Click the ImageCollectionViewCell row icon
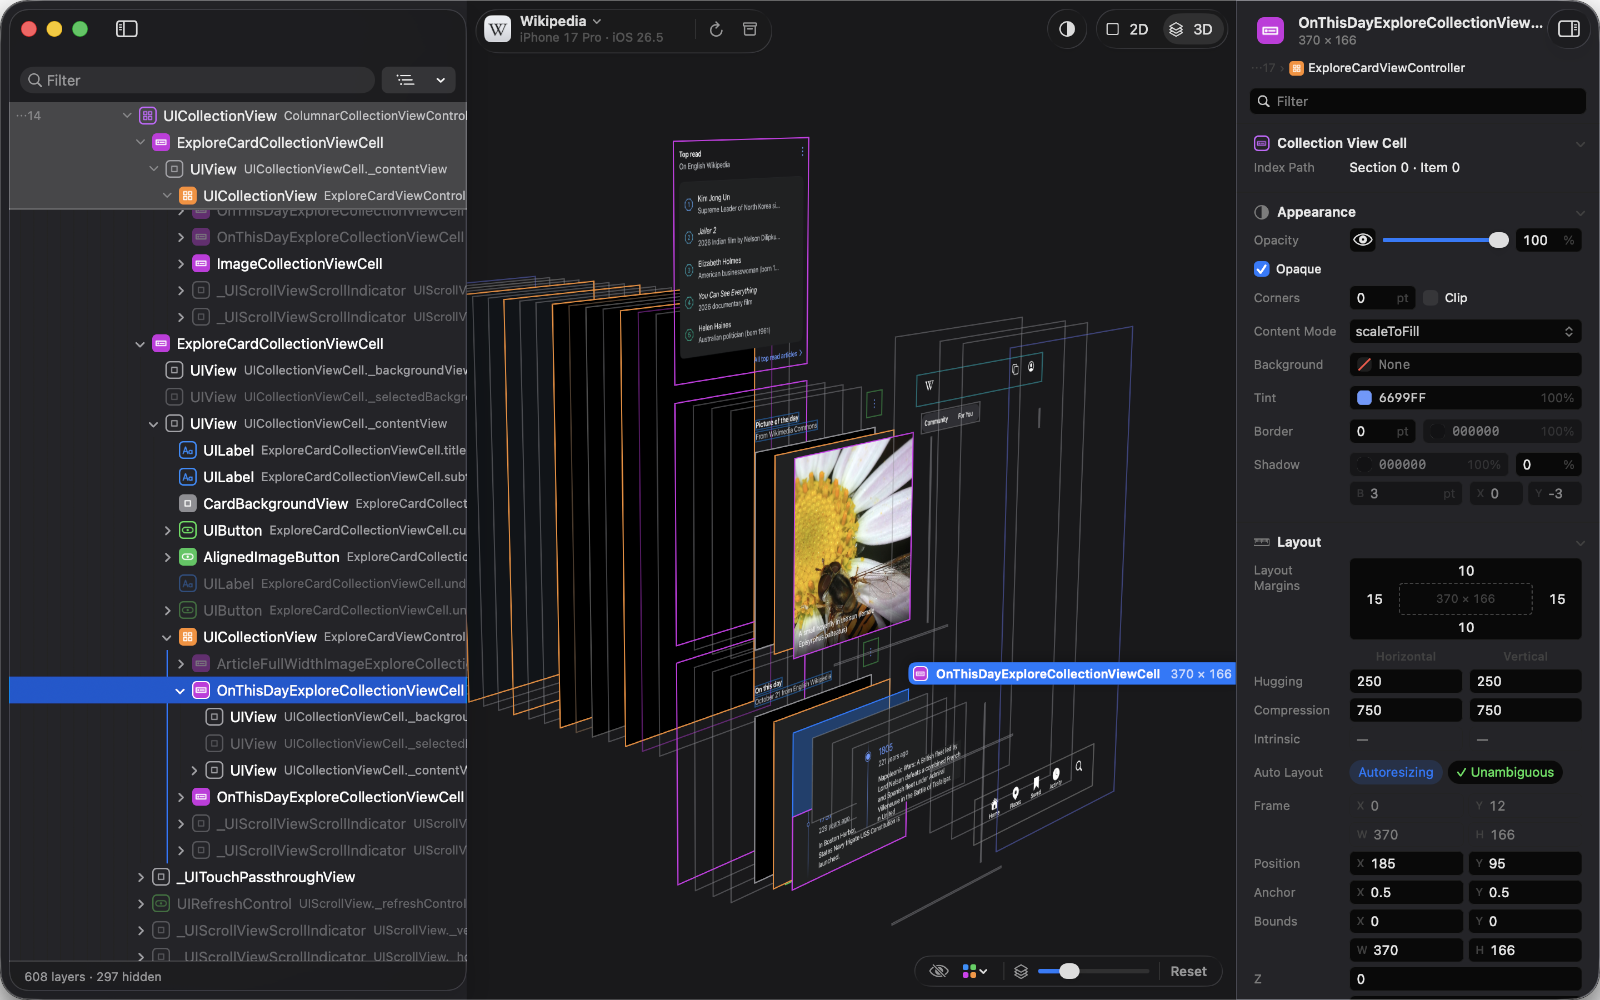Screen dimensions: 1600x1000 pos(201,264)
